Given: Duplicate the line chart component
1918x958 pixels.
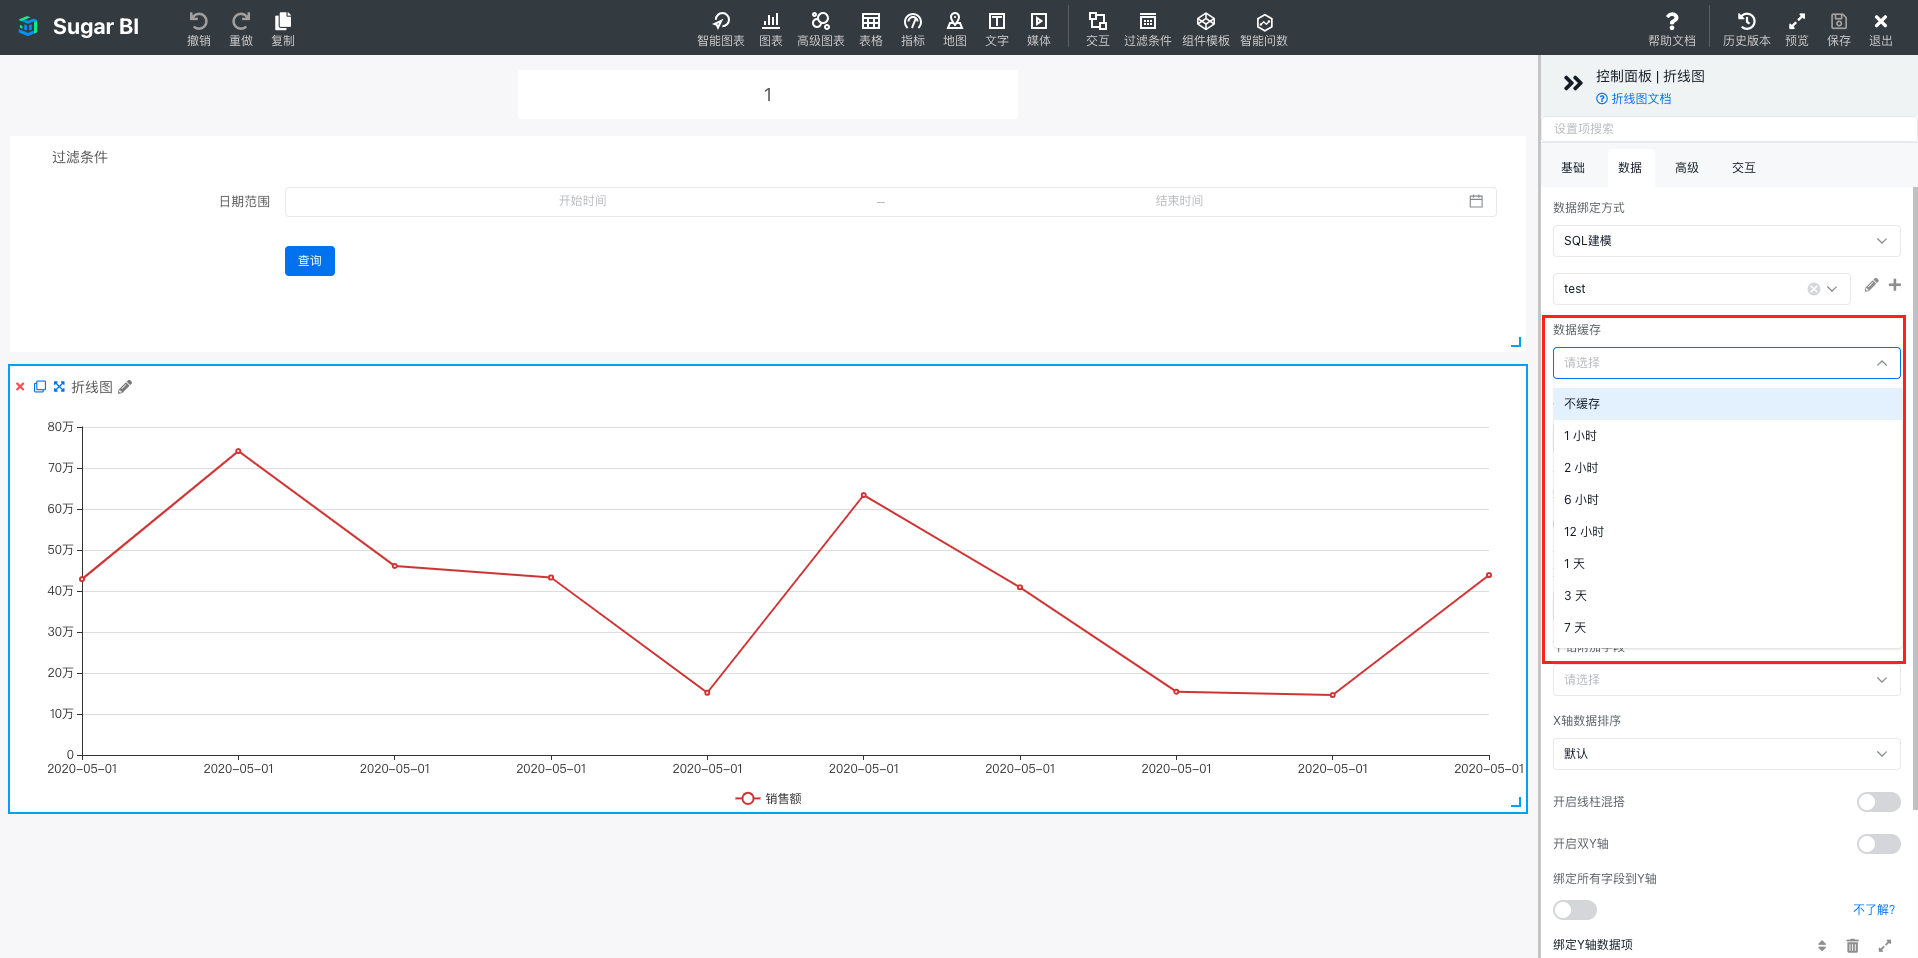Looking at the screenshot, I should (40, 387).
